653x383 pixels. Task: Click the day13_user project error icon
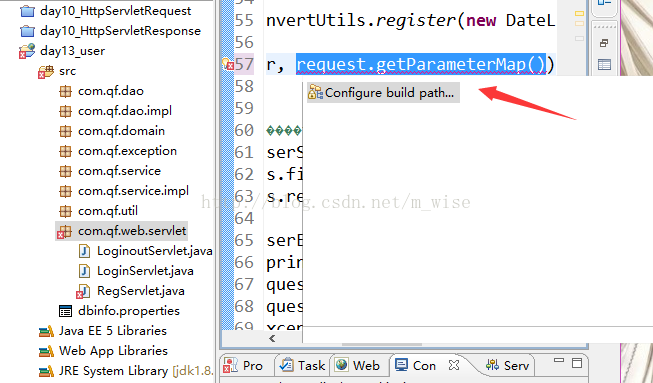point(27,51)
